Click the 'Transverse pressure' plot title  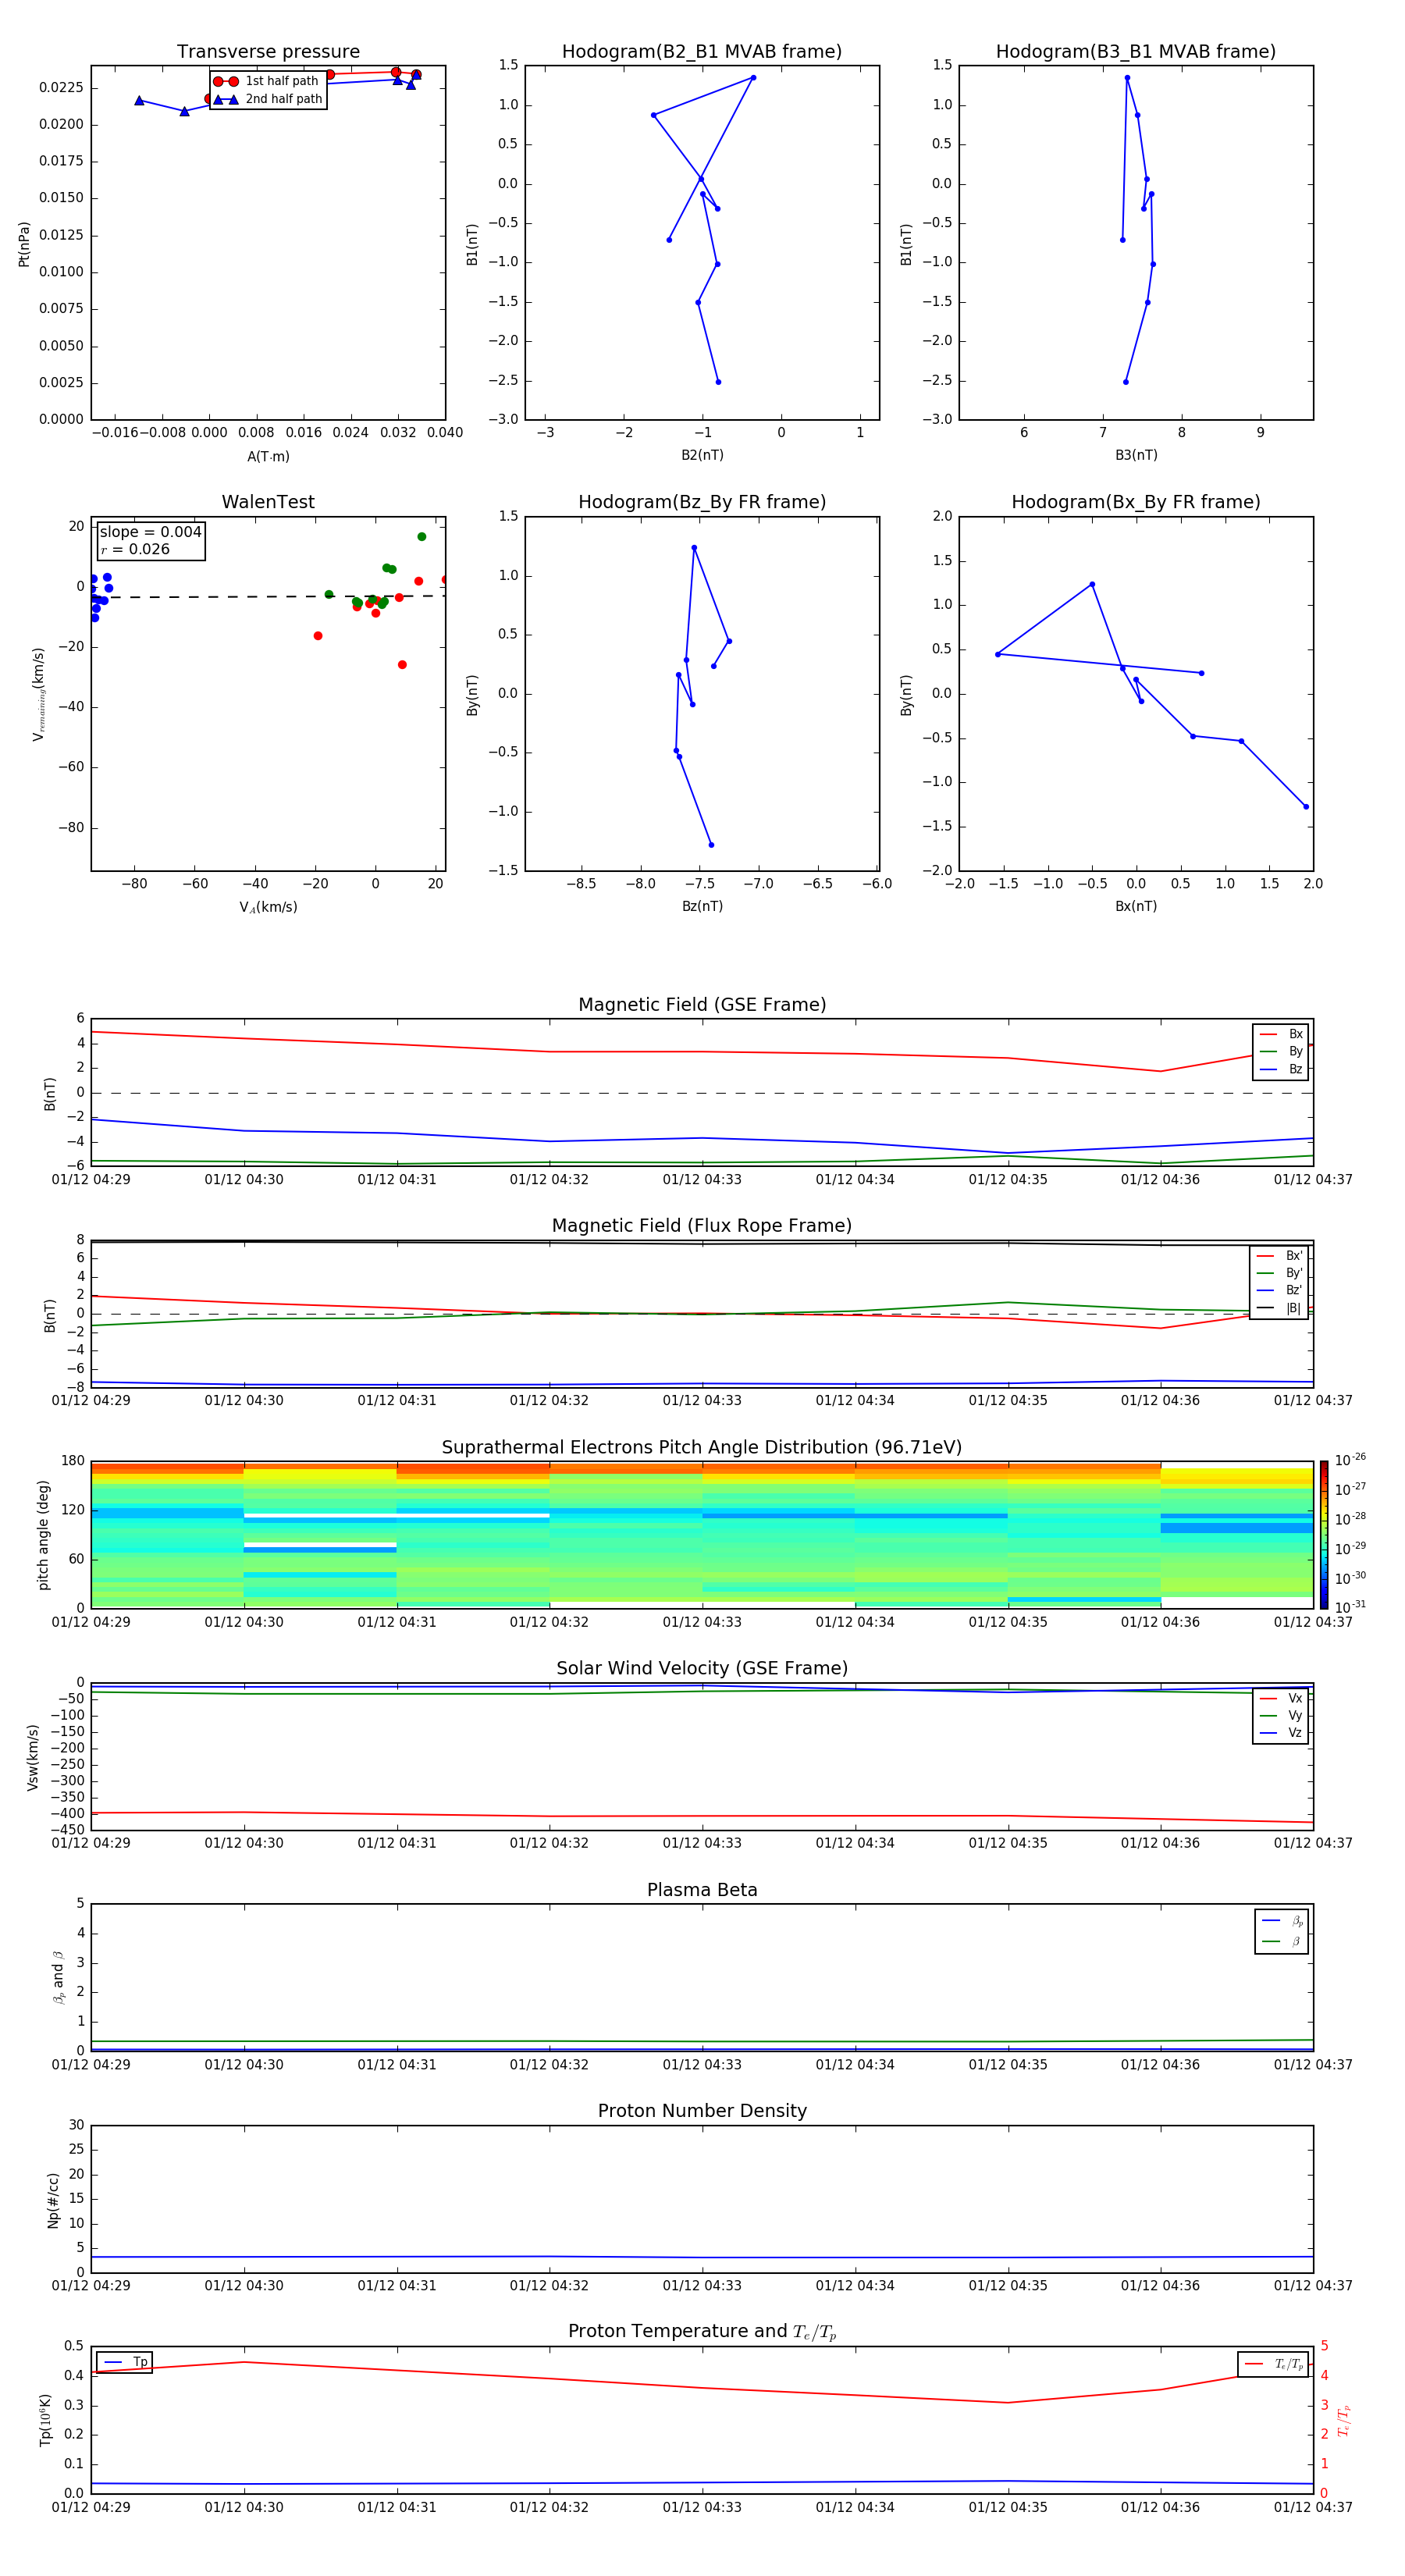pyautogui.click(x=268, y=52)
